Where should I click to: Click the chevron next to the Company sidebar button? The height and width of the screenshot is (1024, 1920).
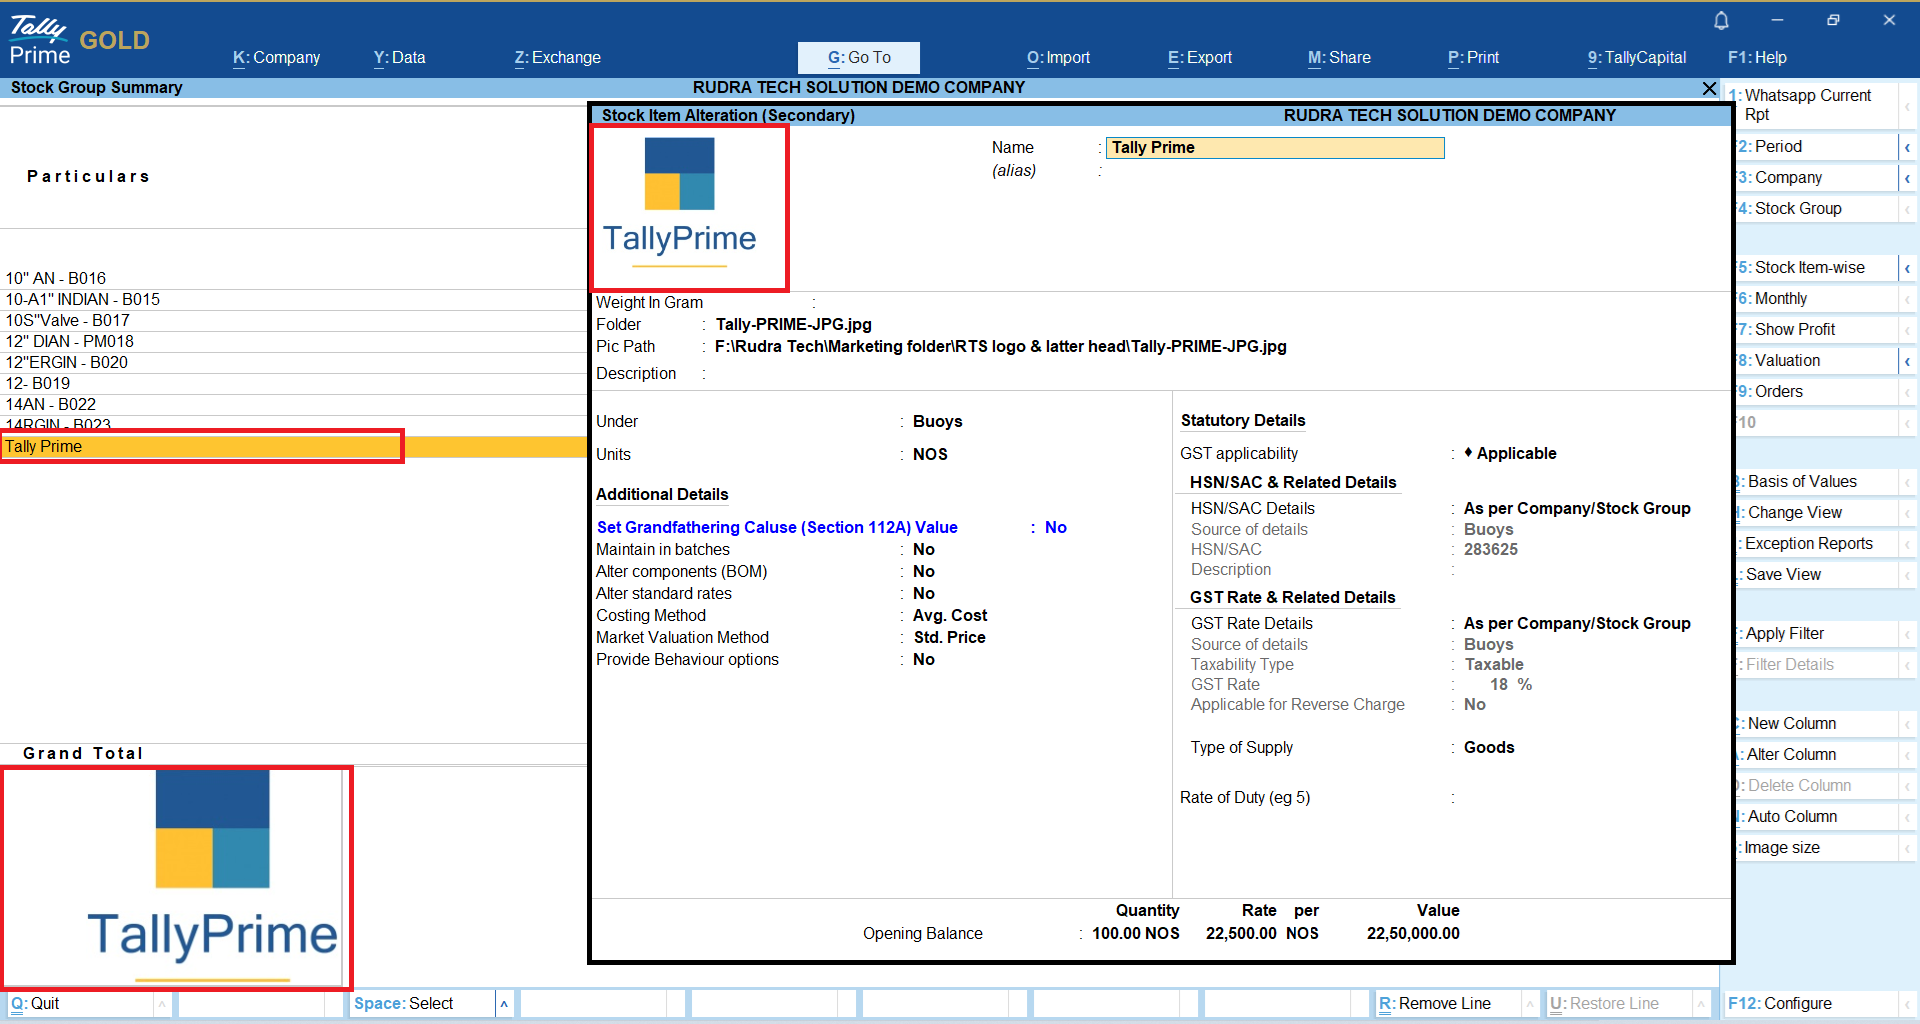(x=1907, y=178)
